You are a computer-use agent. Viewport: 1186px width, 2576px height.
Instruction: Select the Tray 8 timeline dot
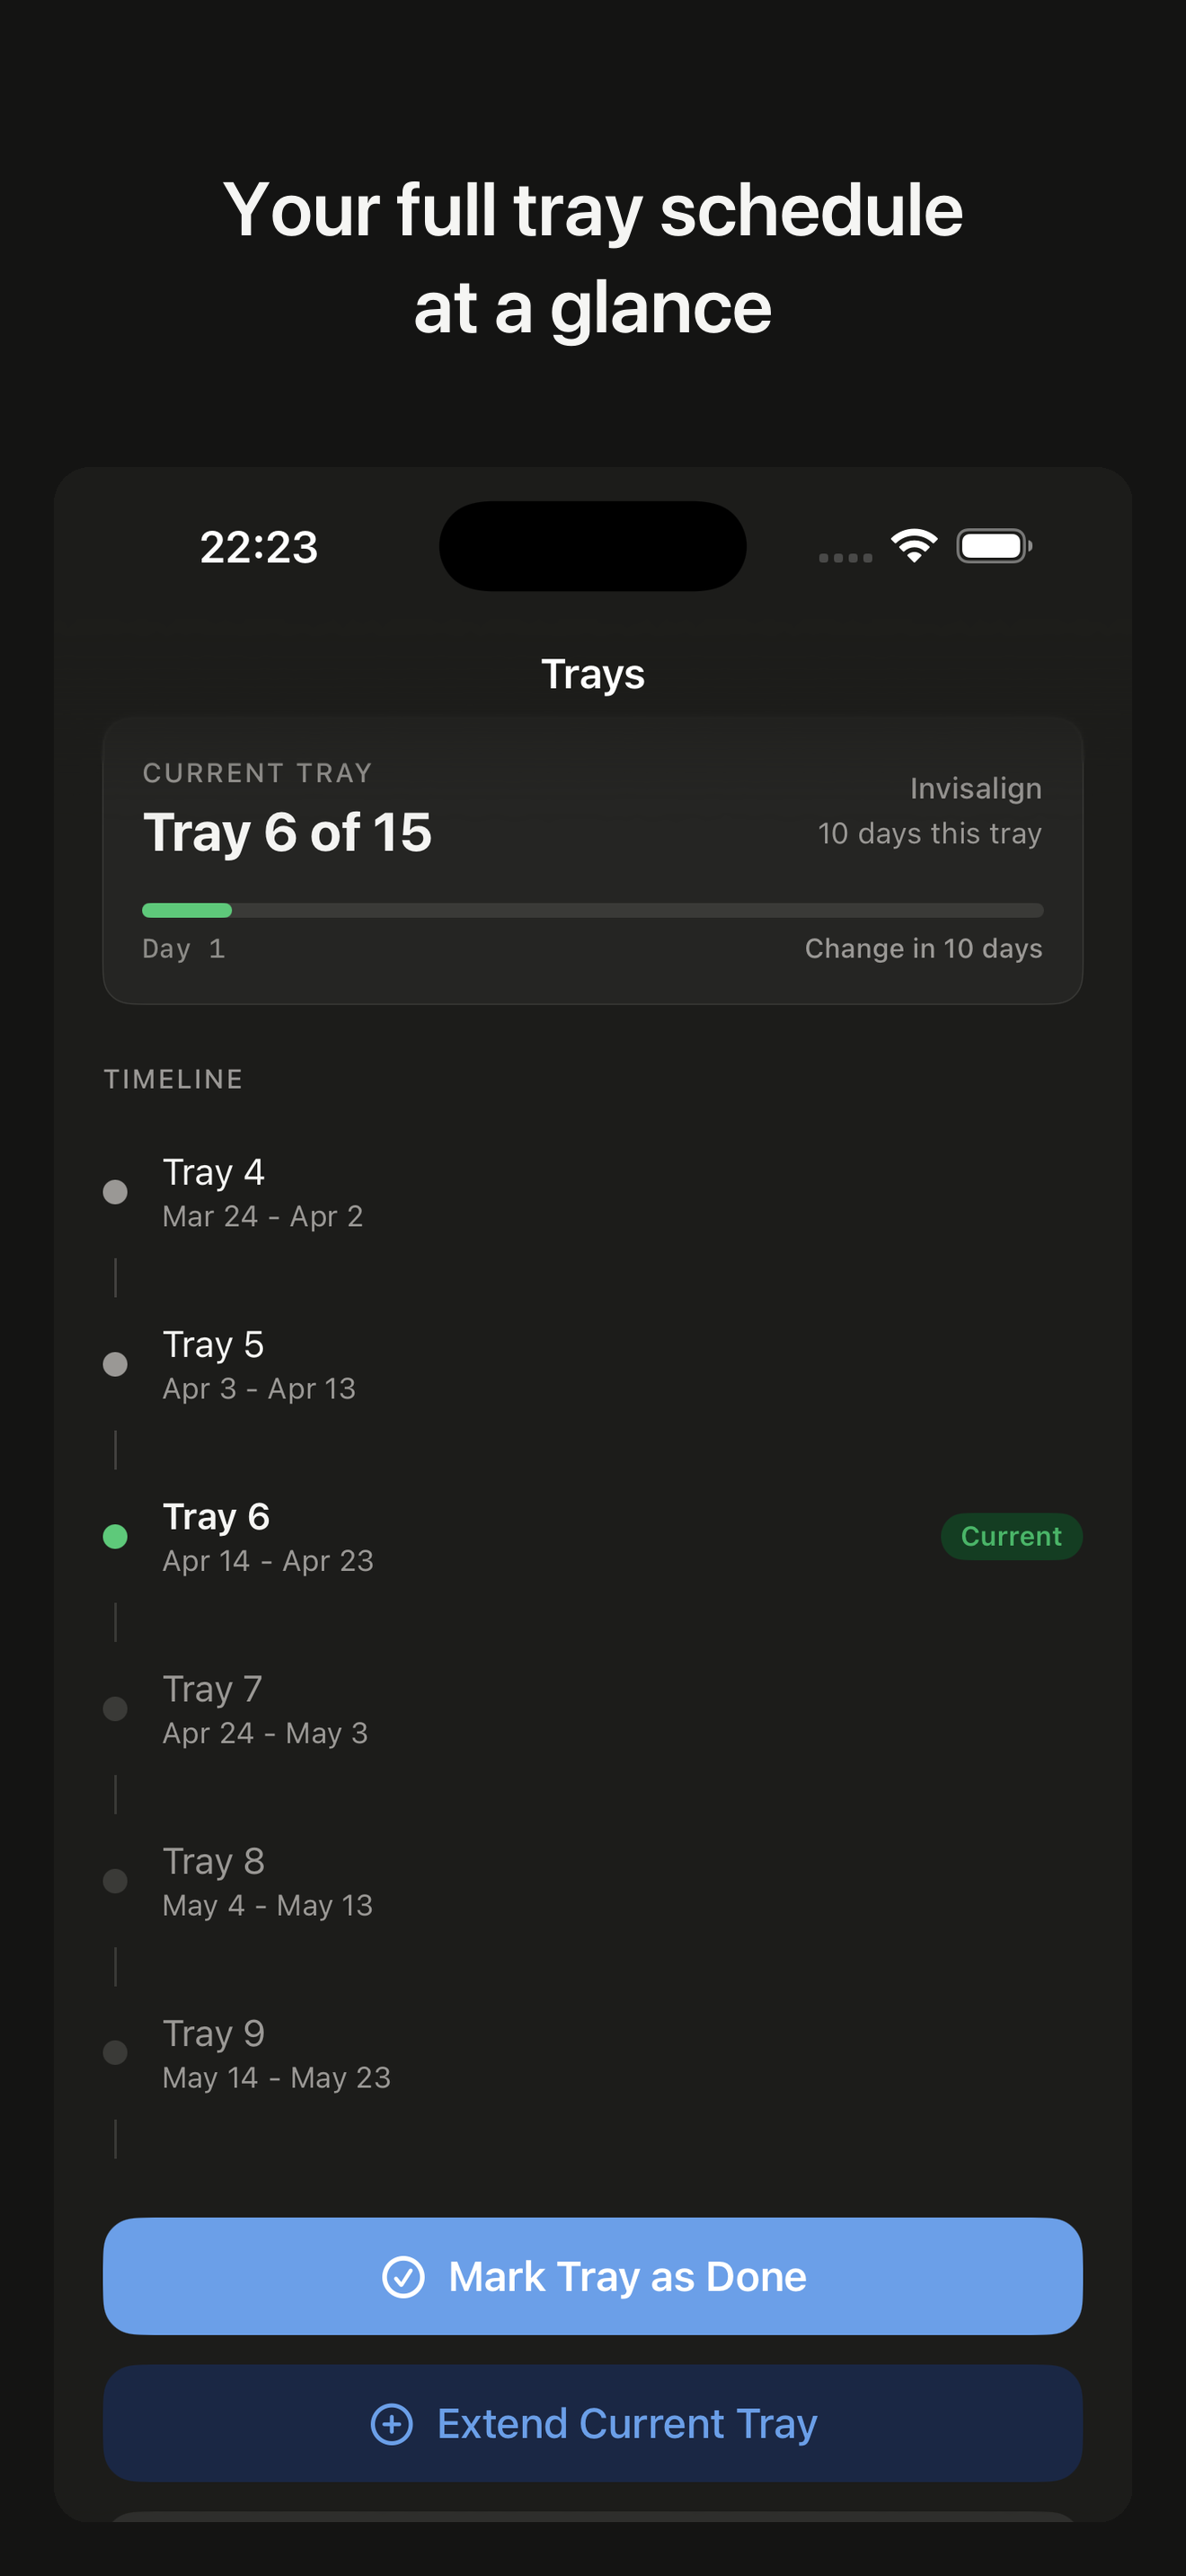(x=115, y=1881)
